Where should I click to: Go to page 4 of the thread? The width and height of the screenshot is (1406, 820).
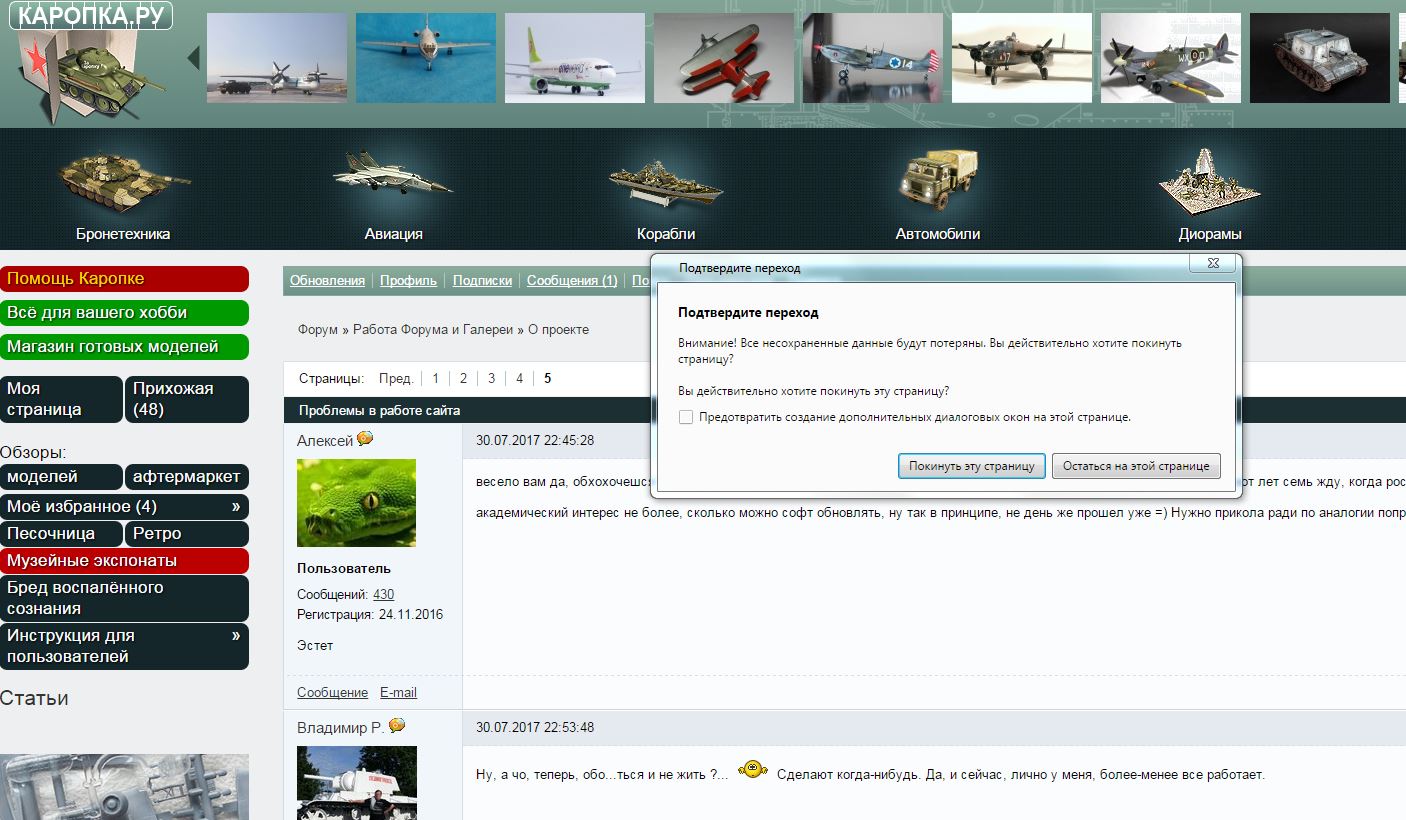[x=519, y=379]
